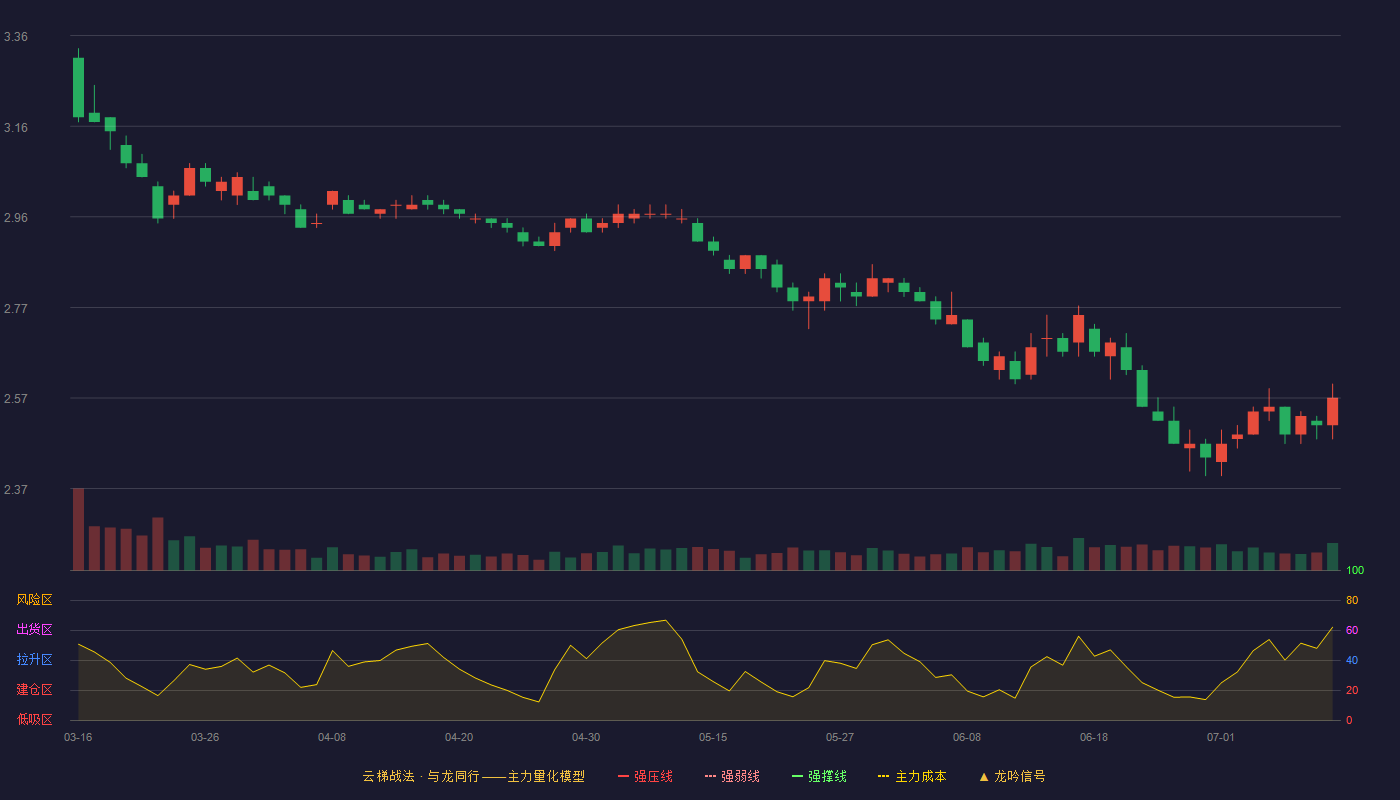Click the blue 40 indicator scale value
This screenshot has width=1400, height=800.
coord(1352,660)
